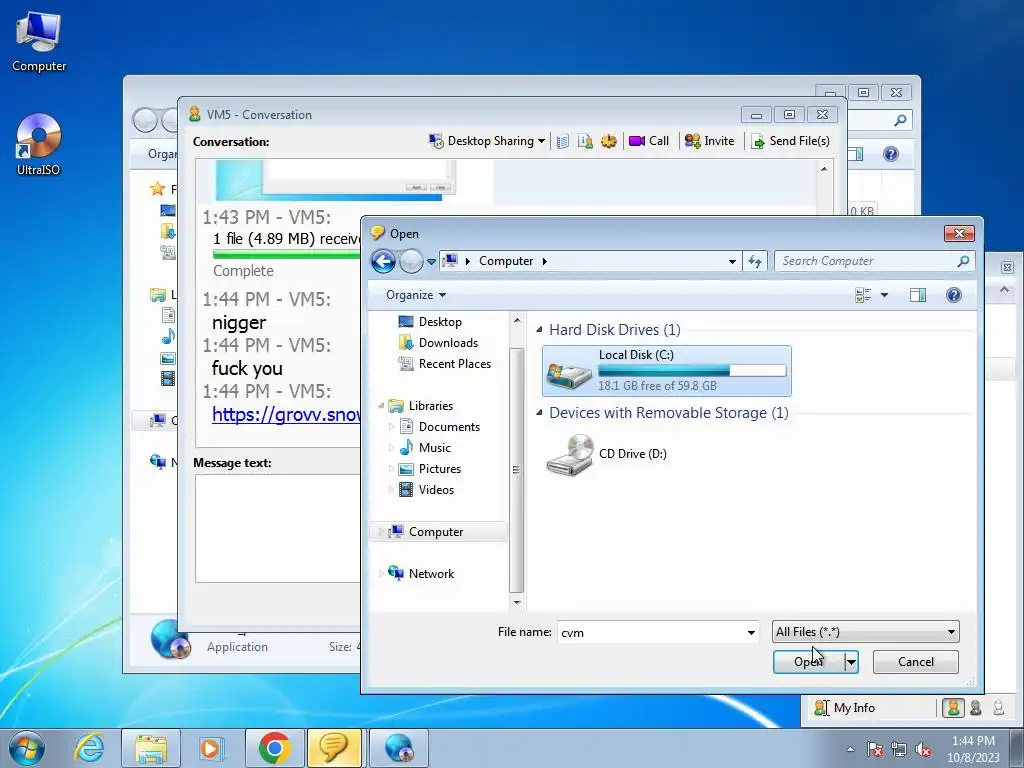1024x768 pixels.
Task: Open the Computer desktop icon
Action: pyautogui.click(x=39, y=42)
